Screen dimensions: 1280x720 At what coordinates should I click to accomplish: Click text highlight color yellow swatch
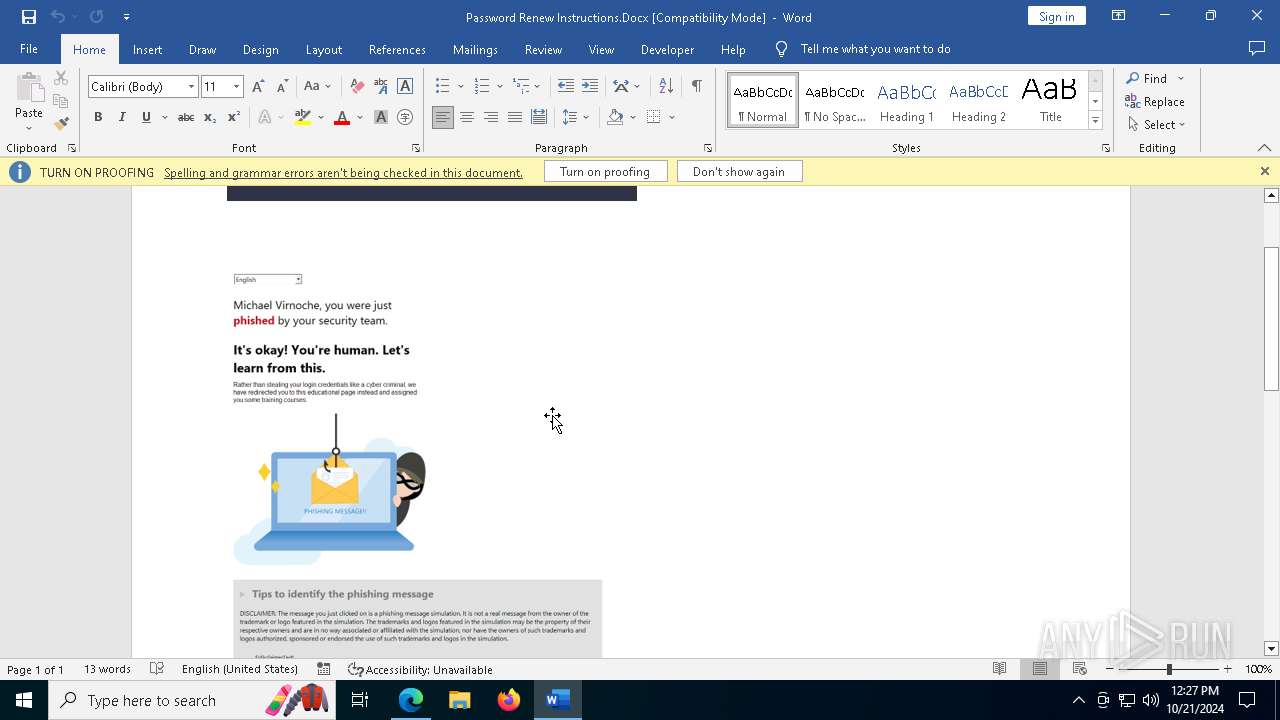303,117
